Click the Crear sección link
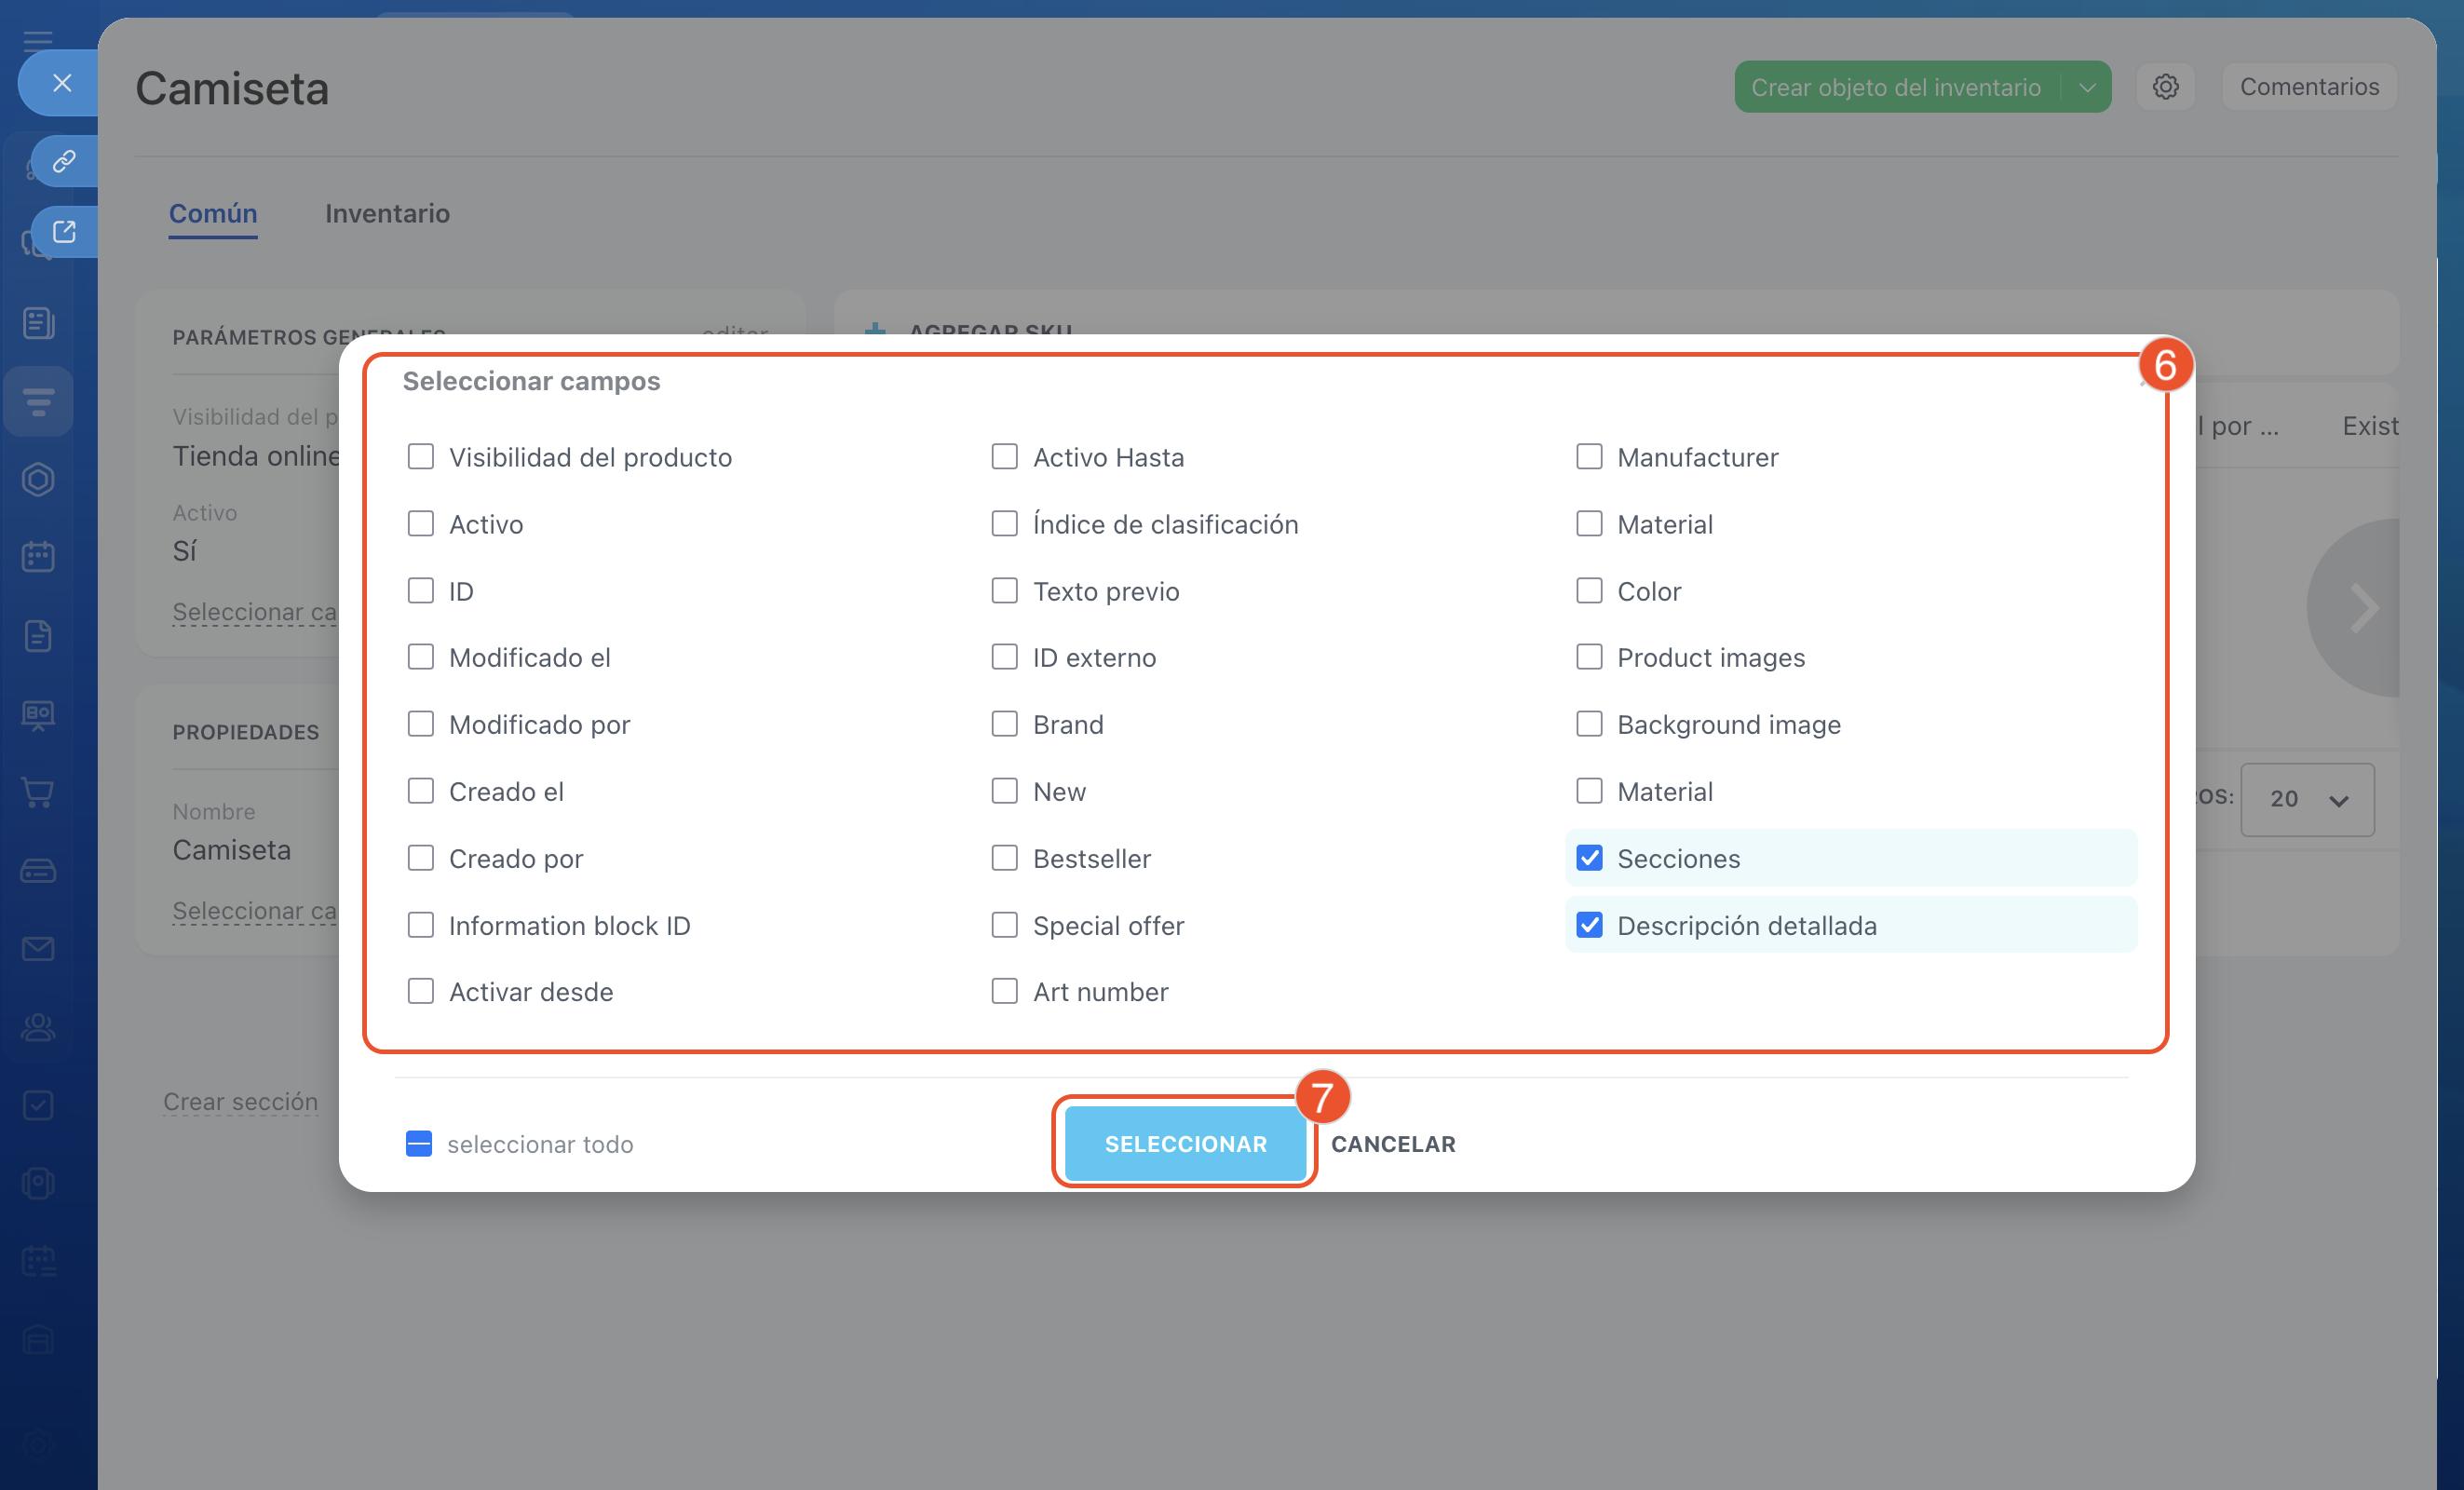 240,1101
